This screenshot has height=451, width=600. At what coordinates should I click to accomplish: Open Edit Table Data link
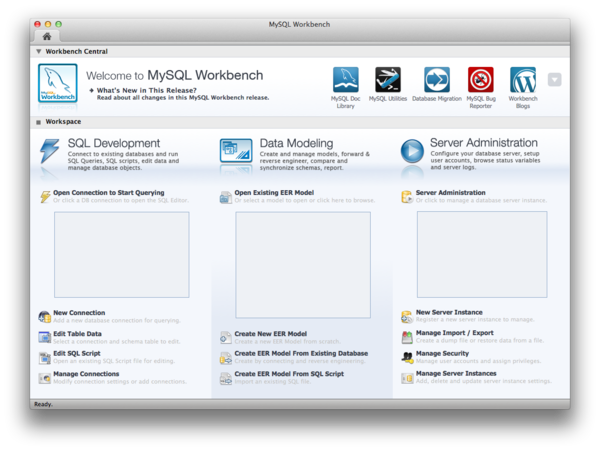77,334
